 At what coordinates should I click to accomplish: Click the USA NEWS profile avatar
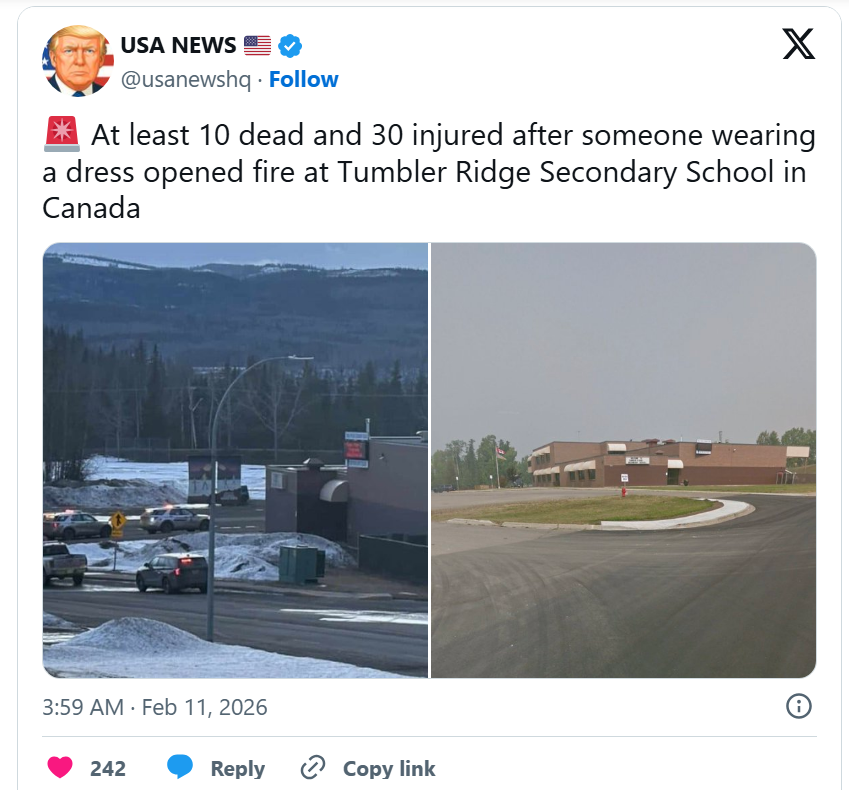pos(77,61)
